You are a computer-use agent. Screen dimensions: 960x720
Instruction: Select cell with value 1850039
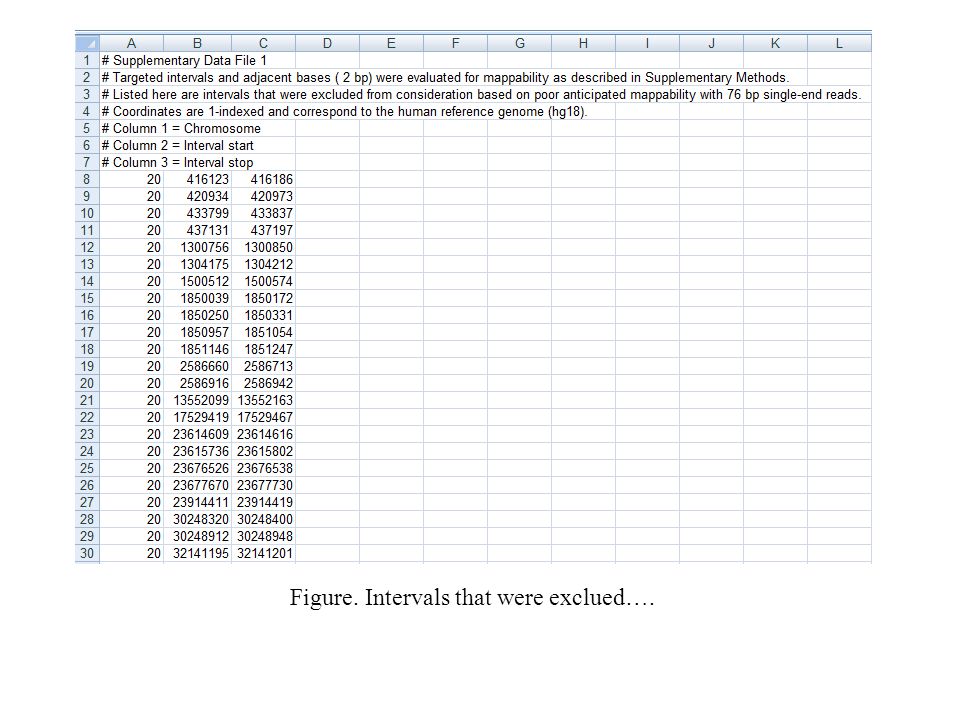(197, 298)
